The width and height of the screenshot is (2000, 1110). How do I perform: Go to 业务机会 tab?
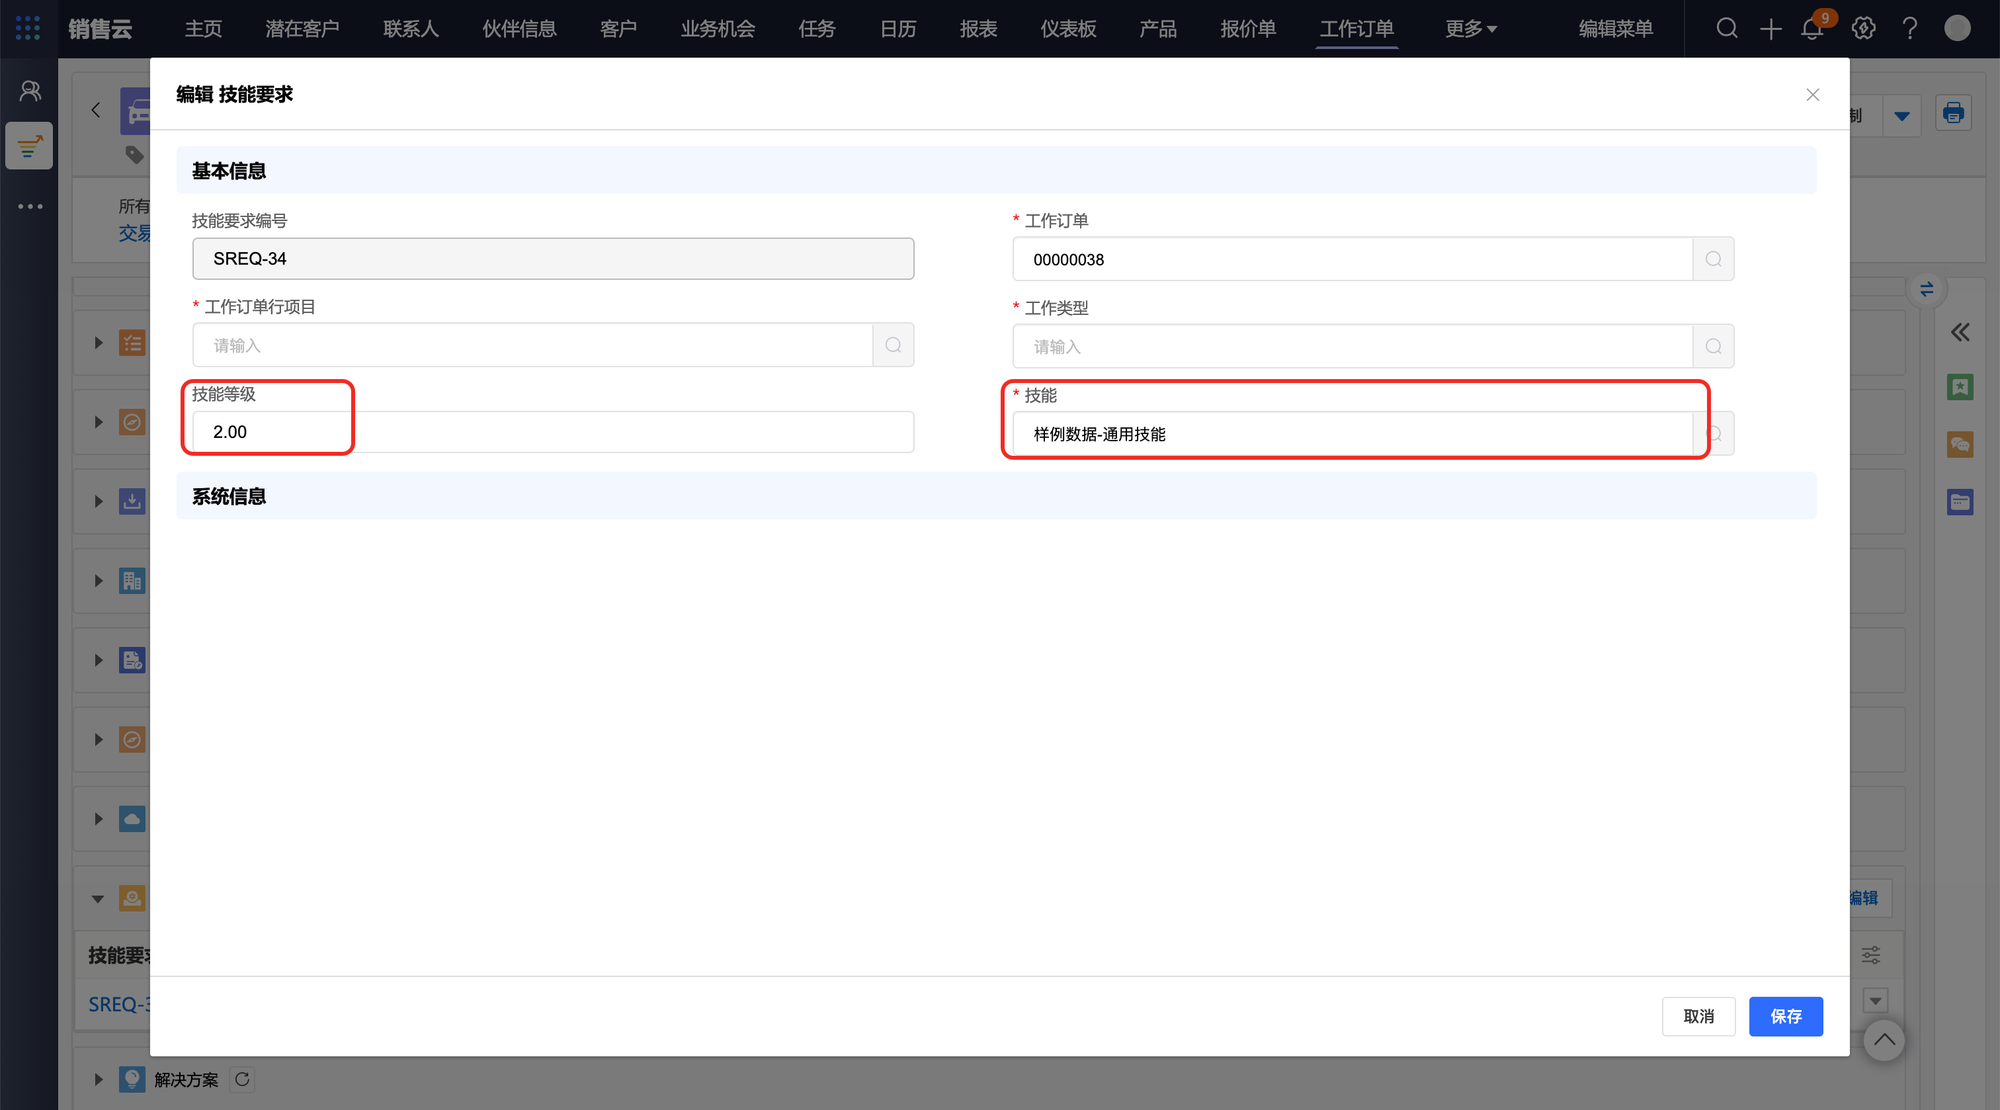point(717,29)
